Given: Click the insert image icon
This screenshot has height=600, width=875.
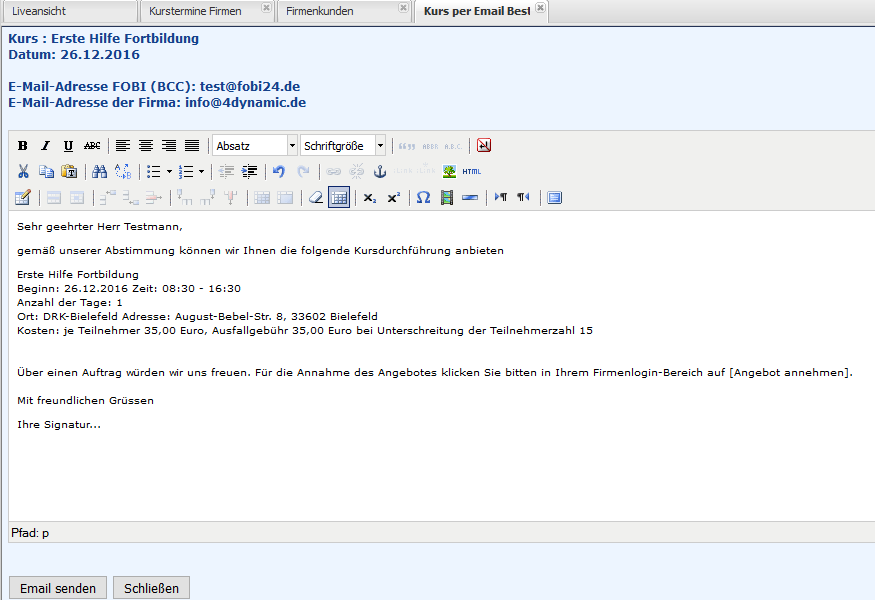Looking at the screenshot, I should point(450,172).
